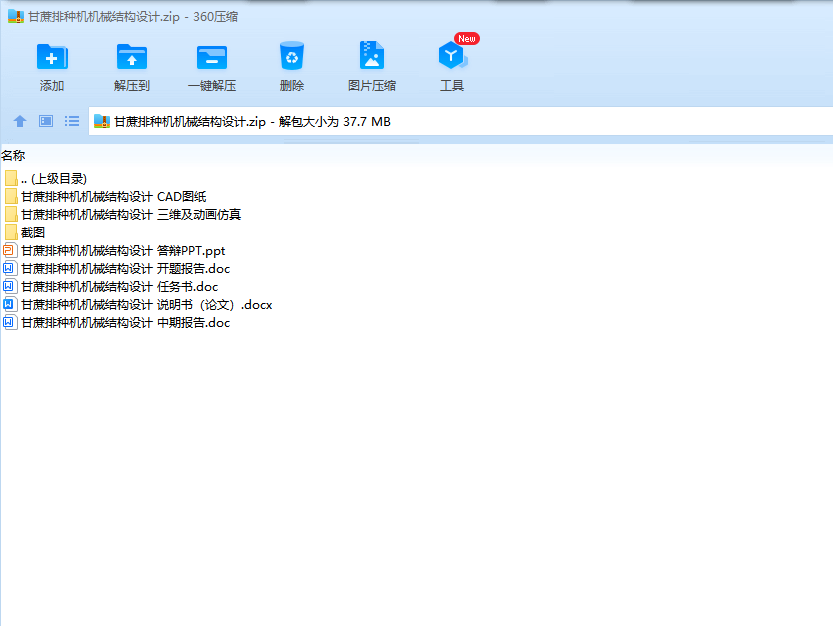The height and width of the screenshot is (626, 833).
Task: Click the 一键解压 one-click extract icon
Action: (x=211, y=57)
